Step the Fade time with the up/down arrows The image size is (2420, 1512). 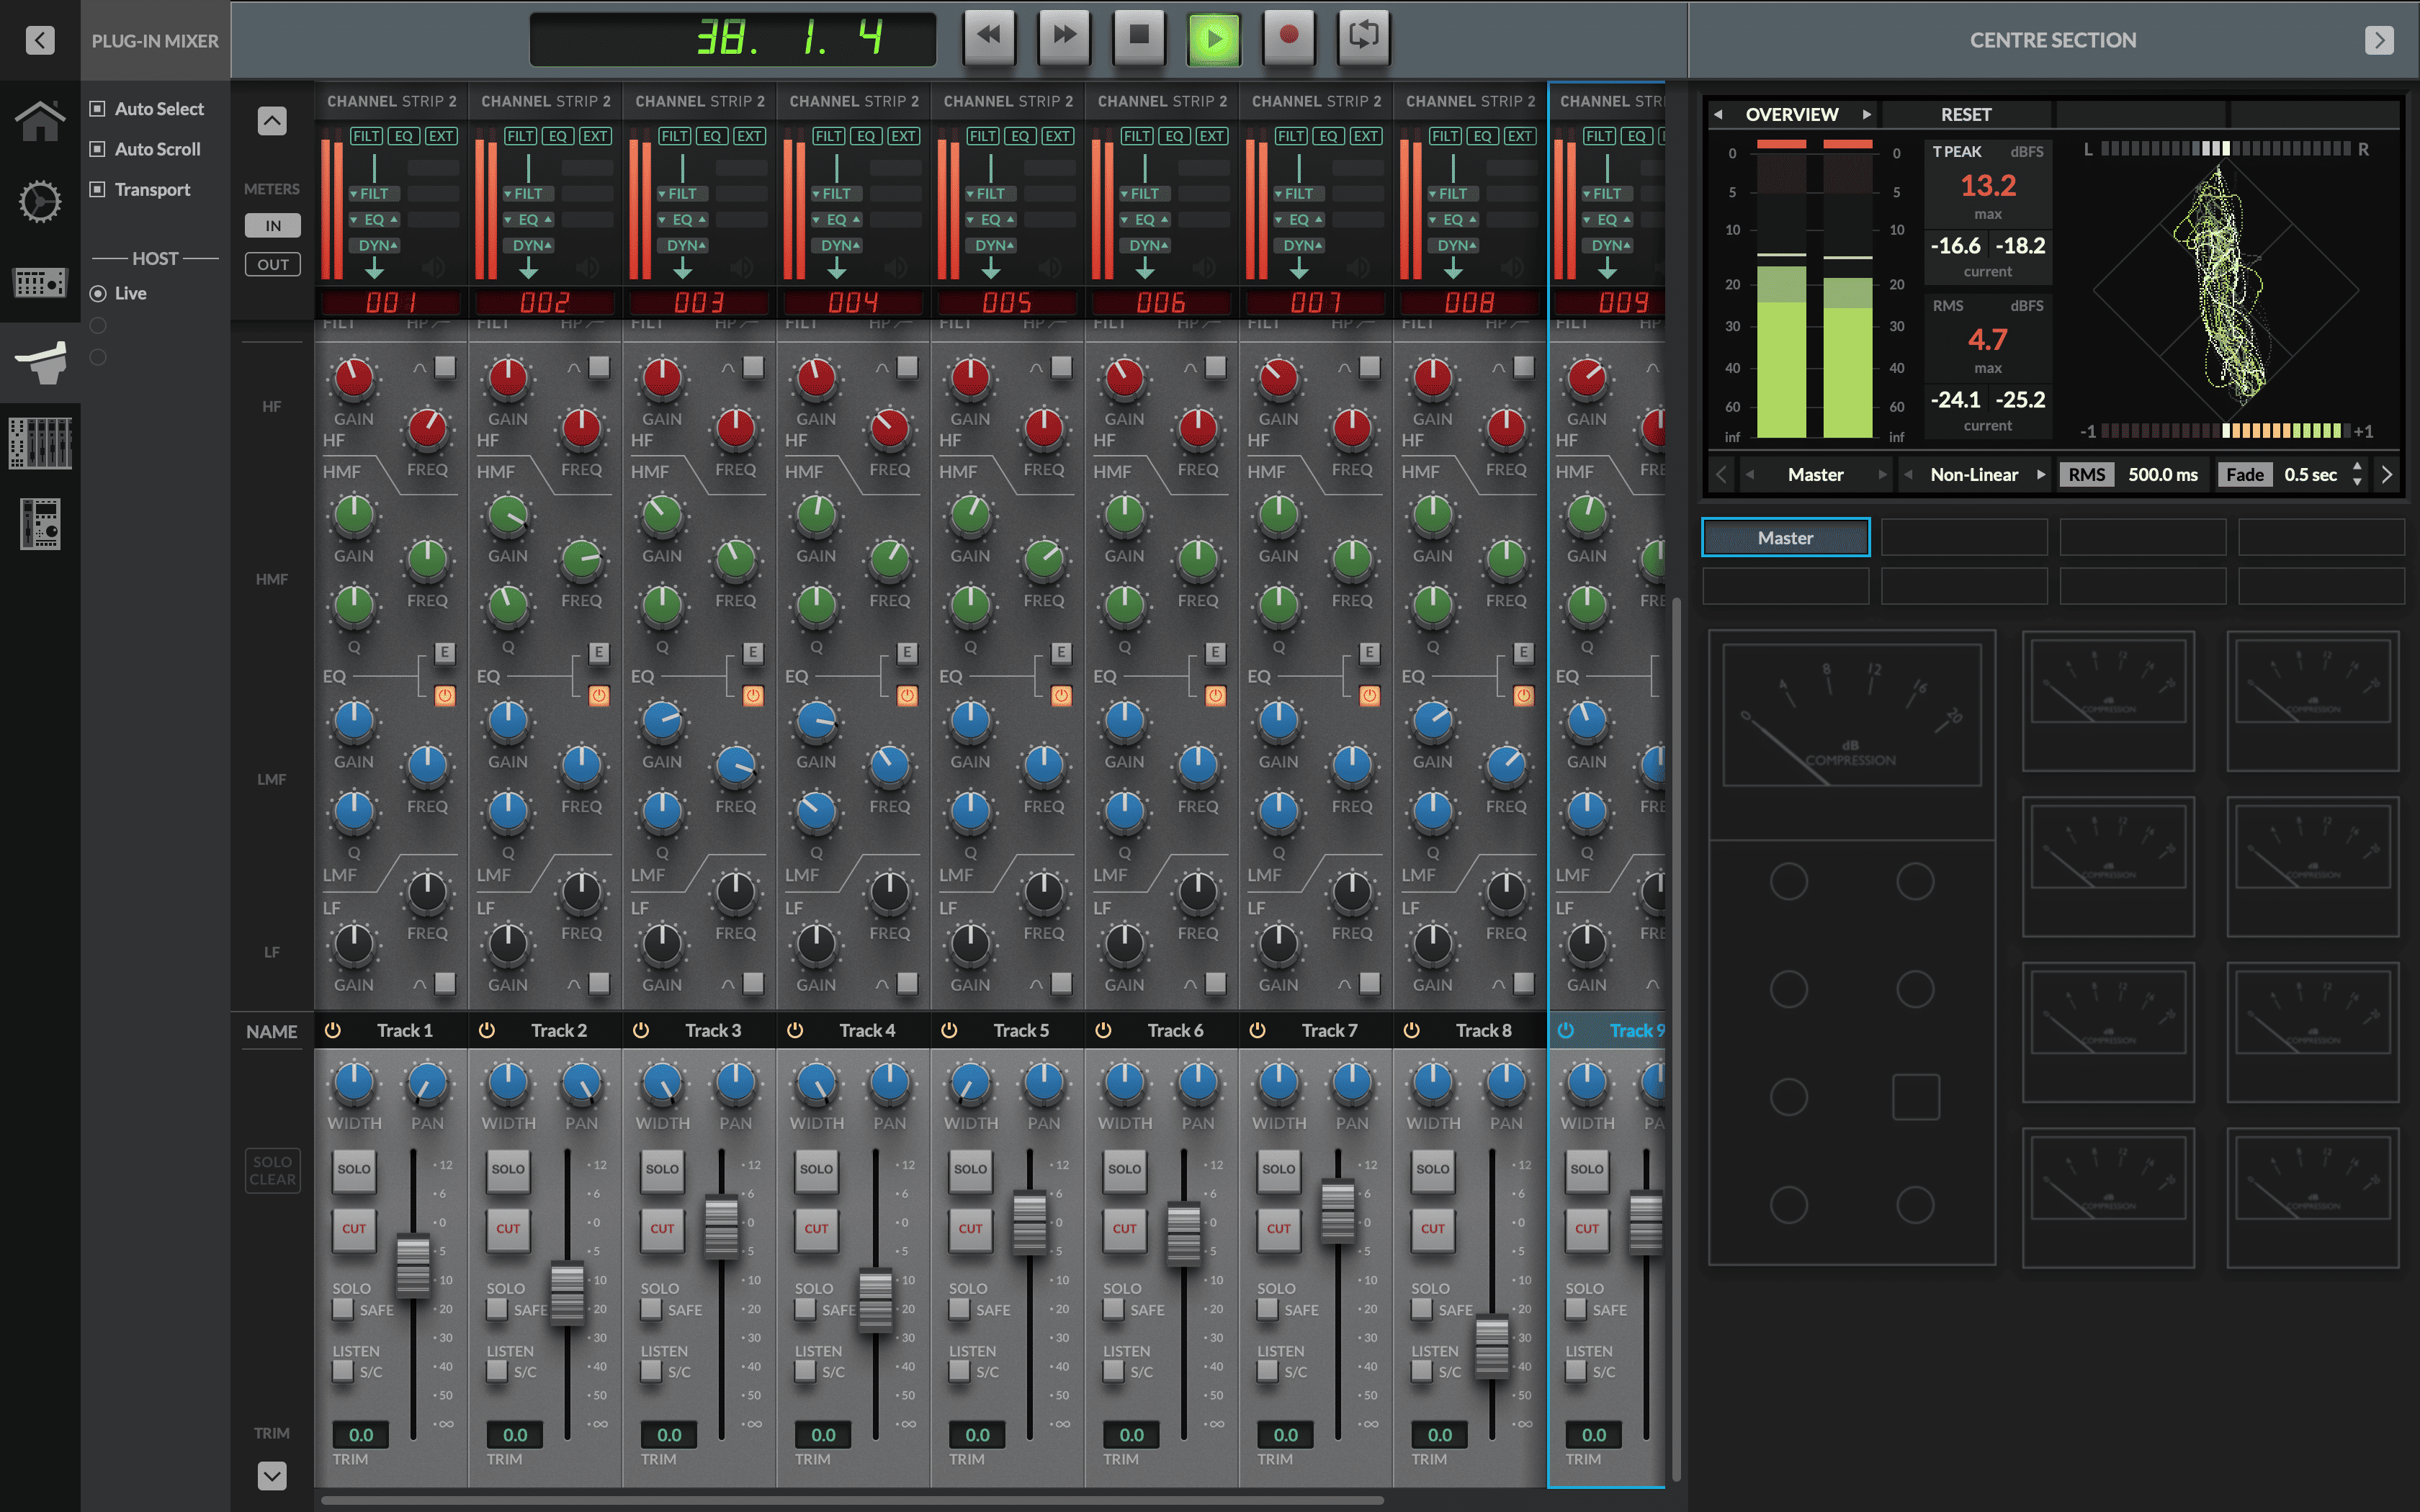[x=2357, y=474]
